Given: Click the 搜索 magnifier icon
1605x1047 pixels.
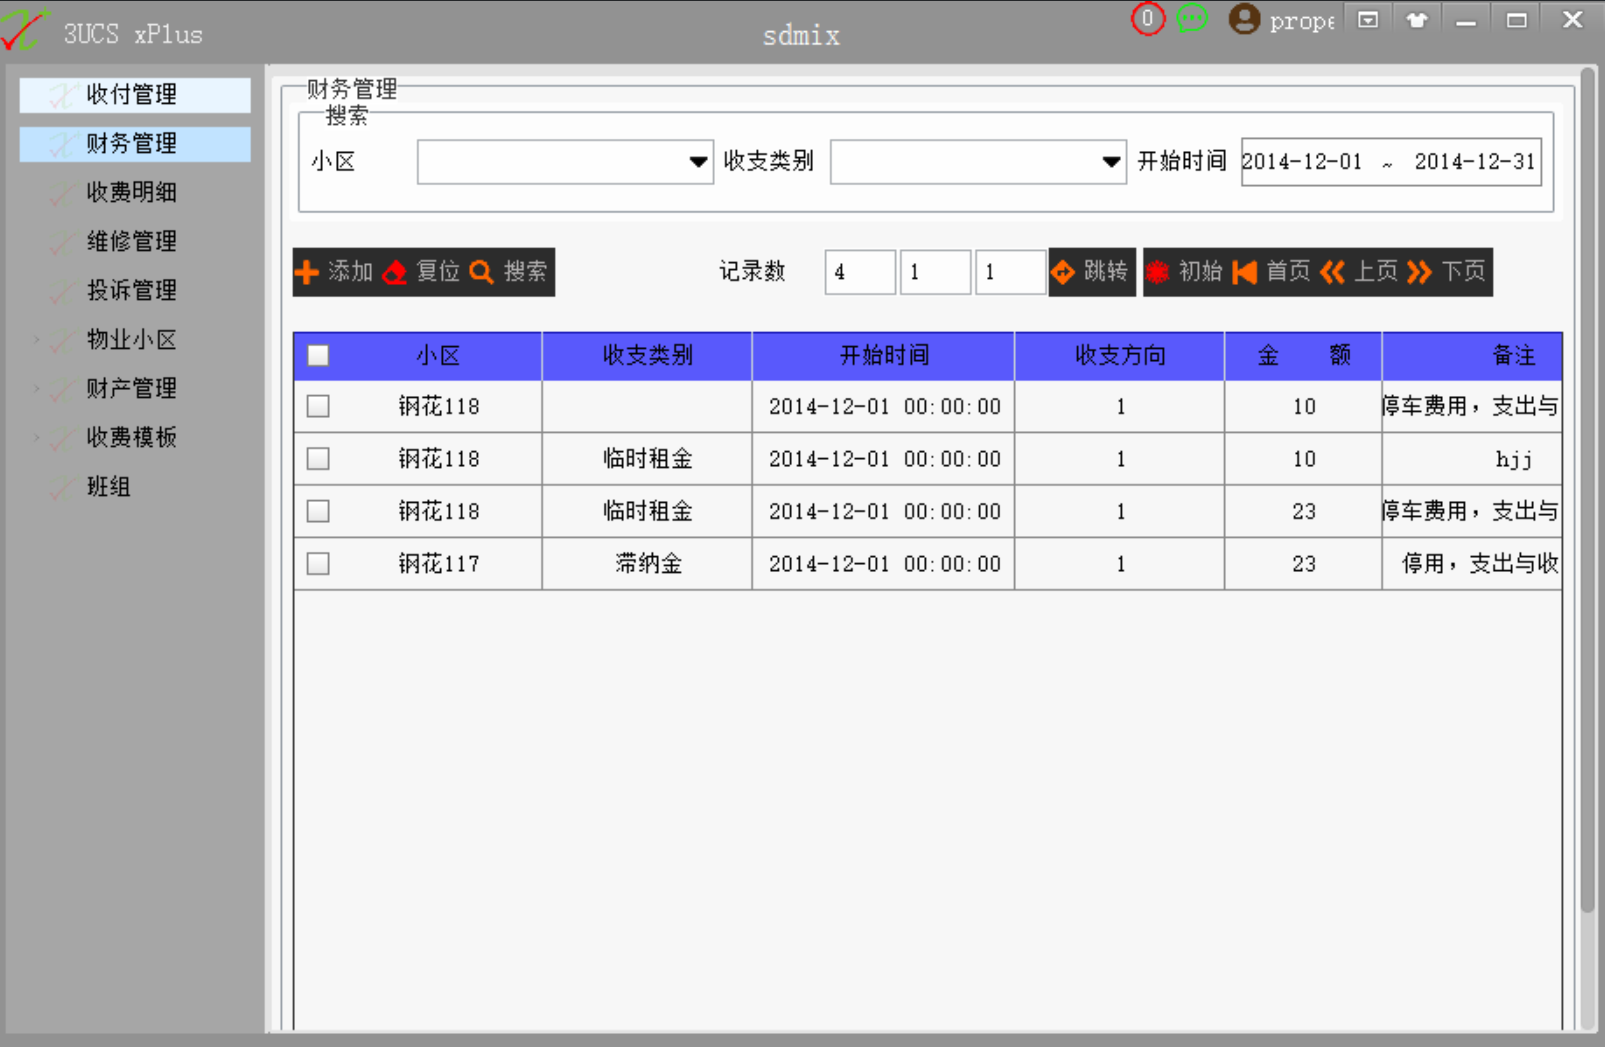Looking at the screenshot, I should 482,272.
